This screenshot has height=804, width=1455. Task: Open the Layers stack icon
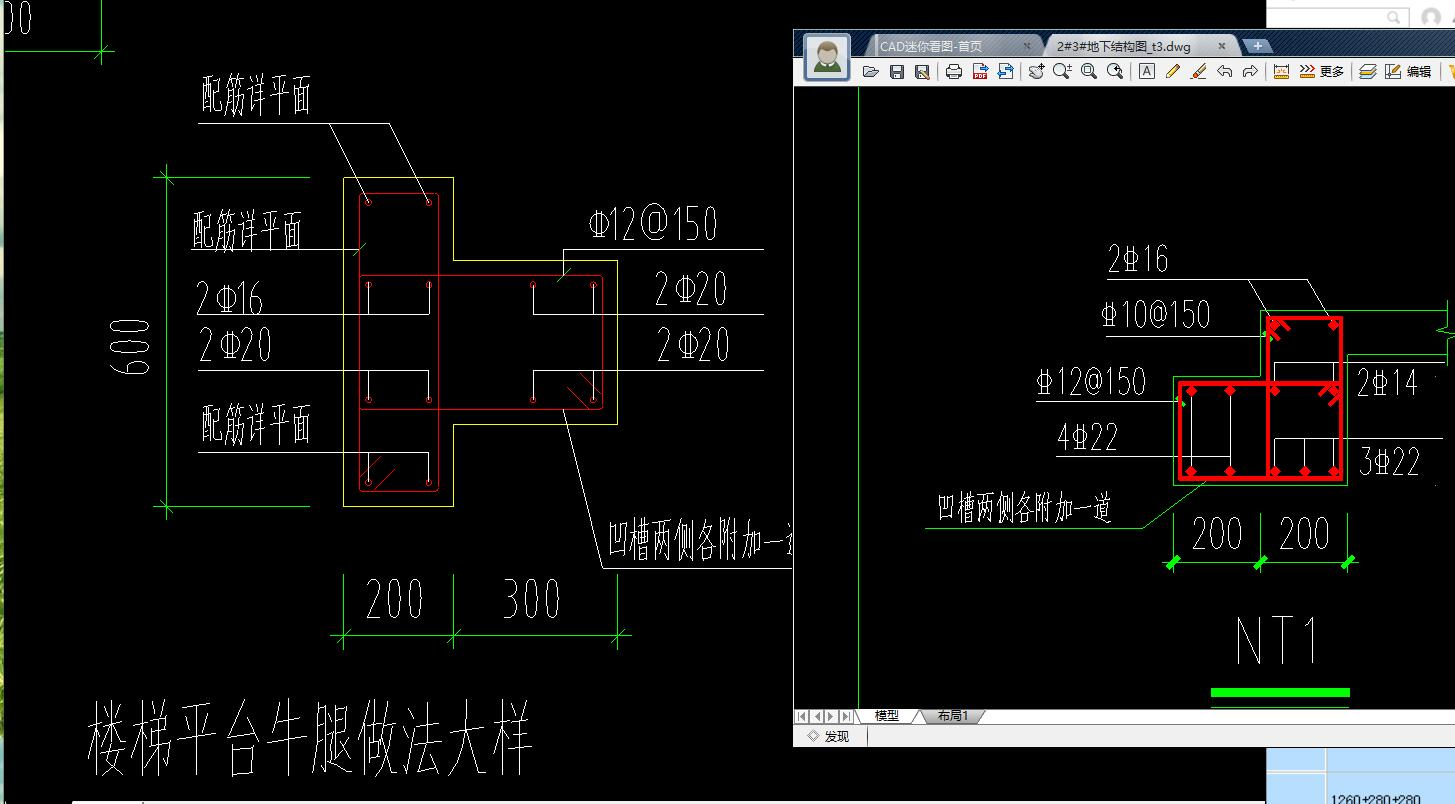[x=1368, y=71]
